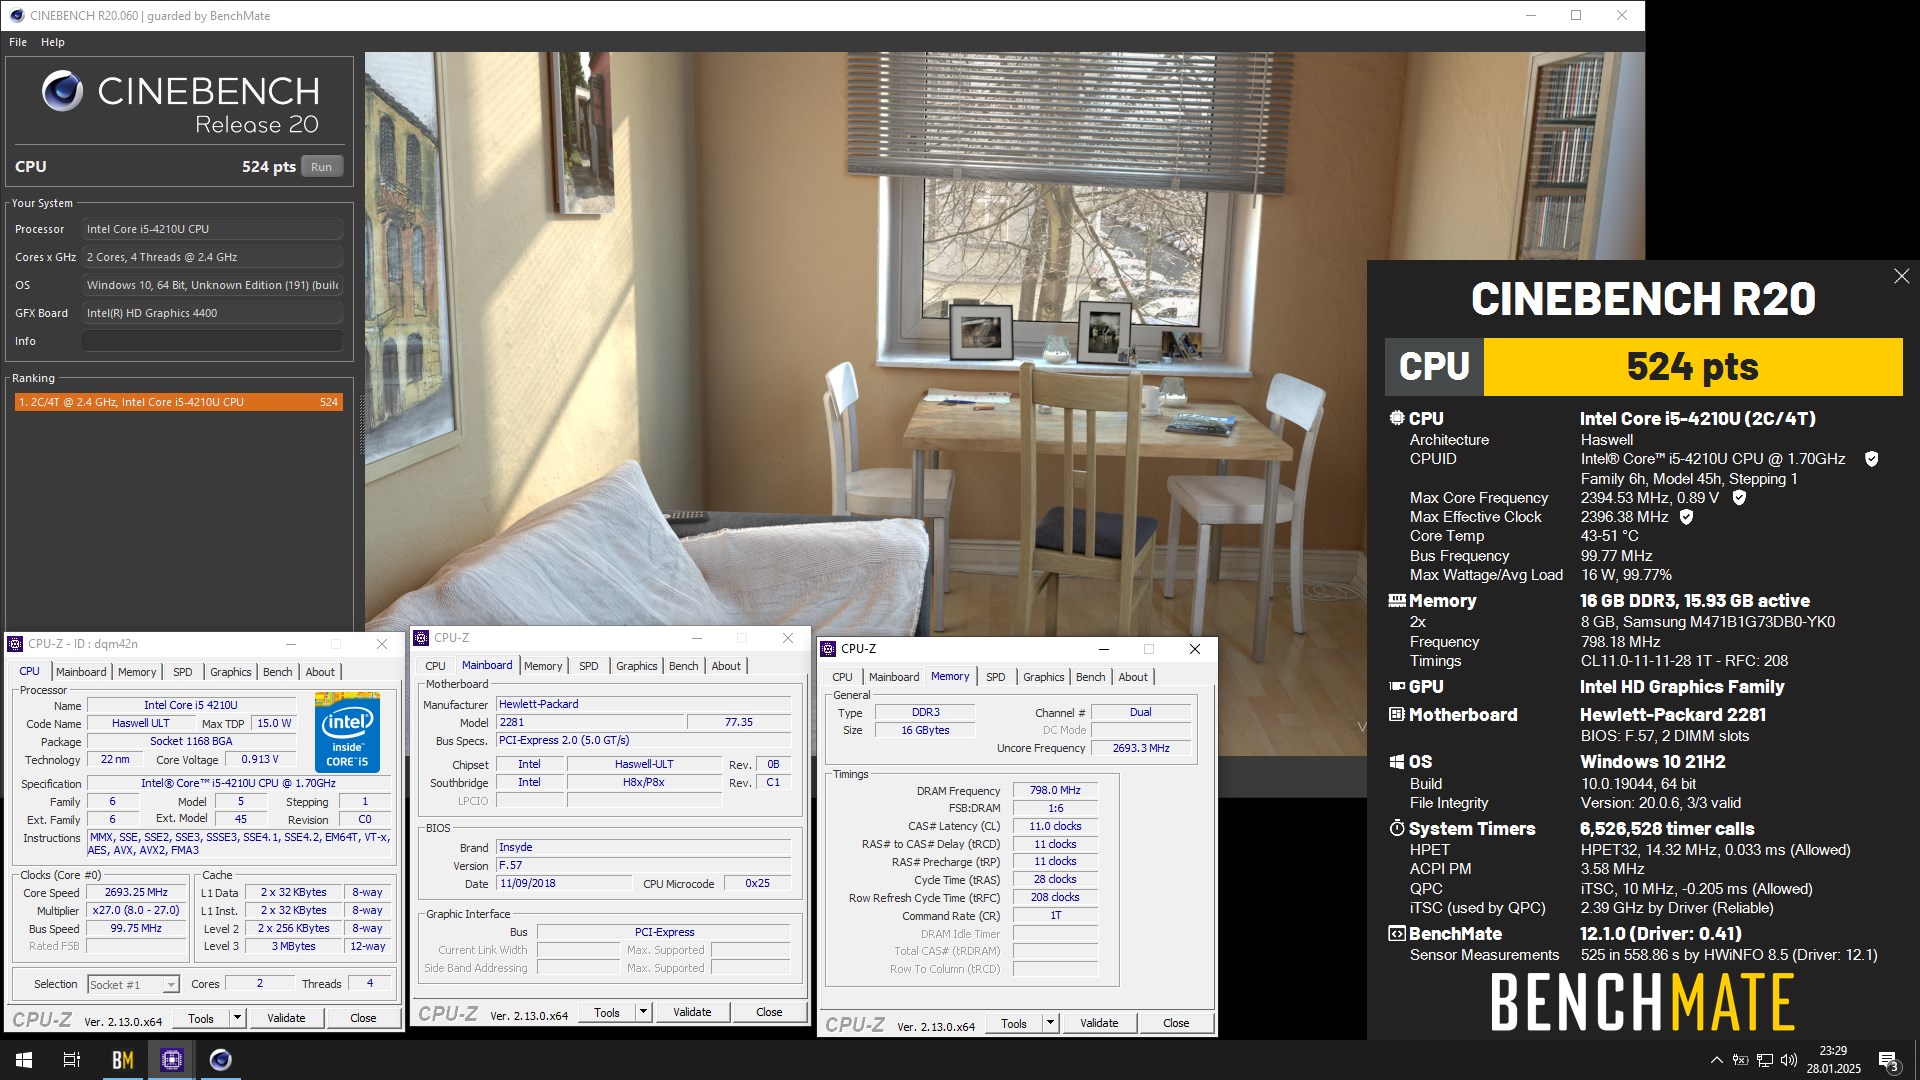Click the Core Speed value 2693.25 MHz
Viewport: 1920px width, 1080px height.
click(136, 893)
